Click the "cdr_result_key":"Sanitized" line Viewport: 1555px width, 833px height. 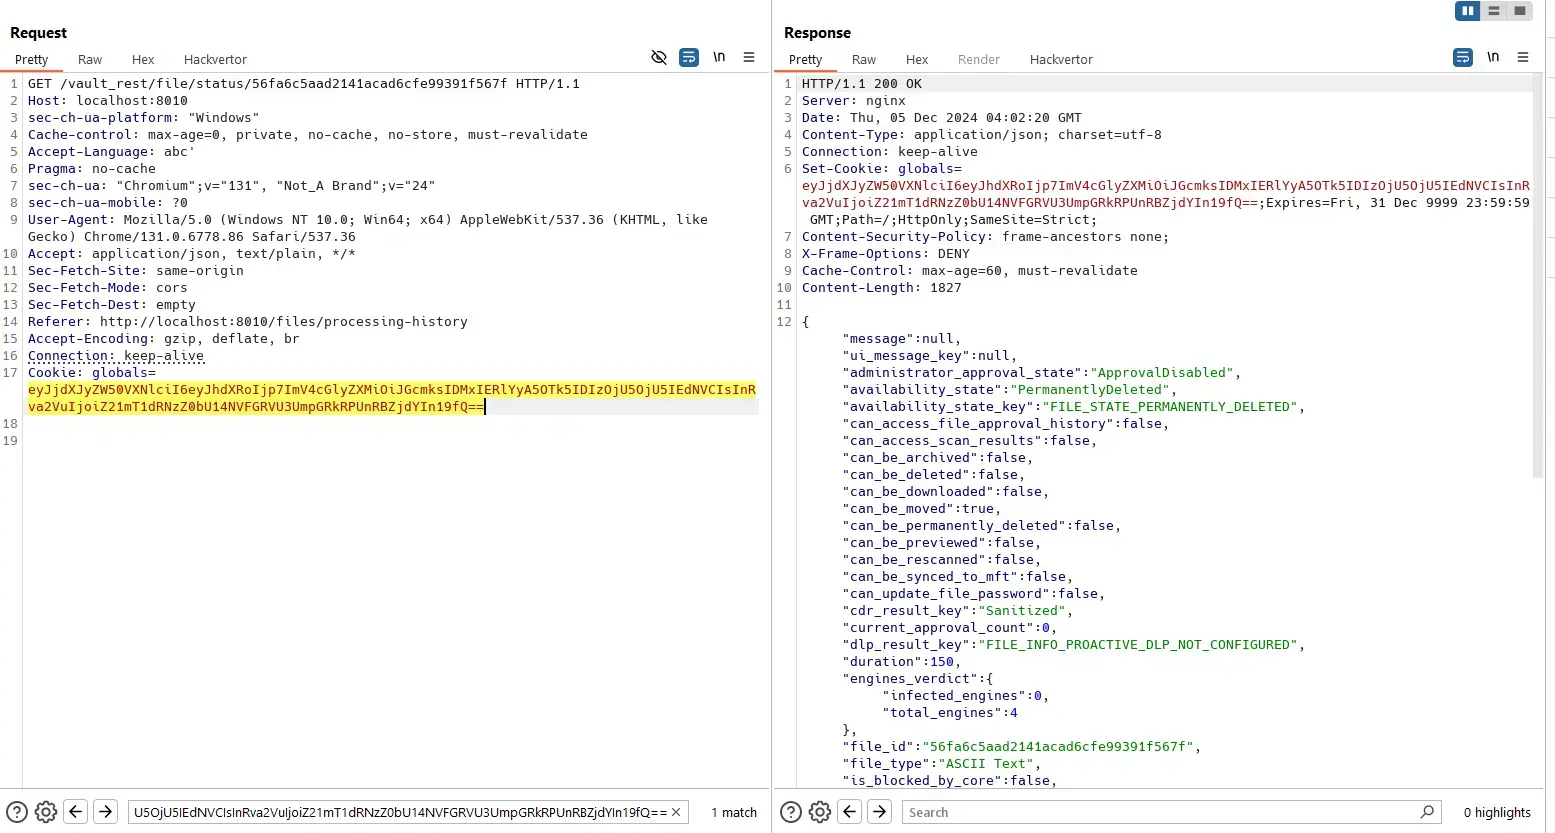(958, 611)
